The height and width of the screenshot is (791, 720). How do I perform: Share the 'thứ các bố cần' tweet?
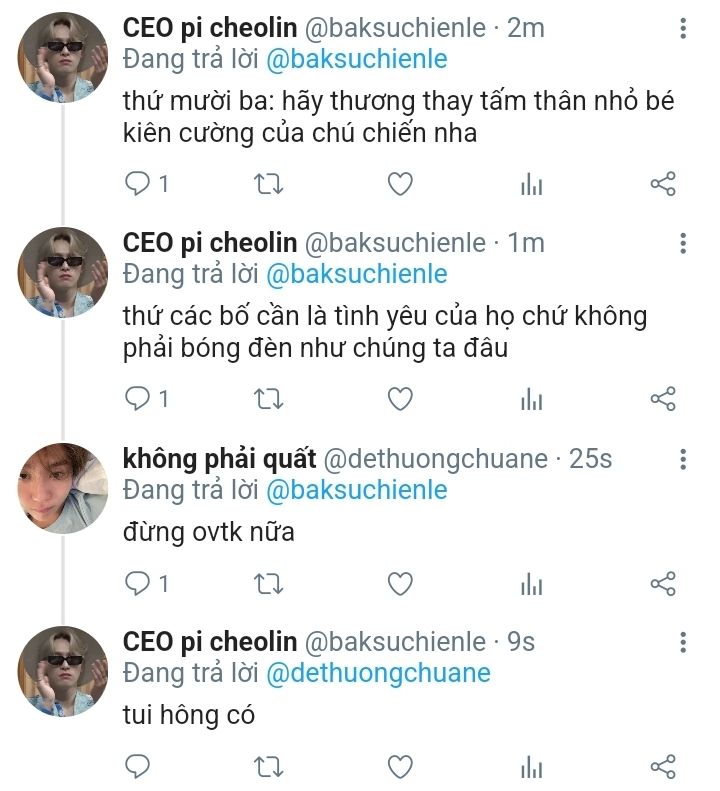[663, 399]
